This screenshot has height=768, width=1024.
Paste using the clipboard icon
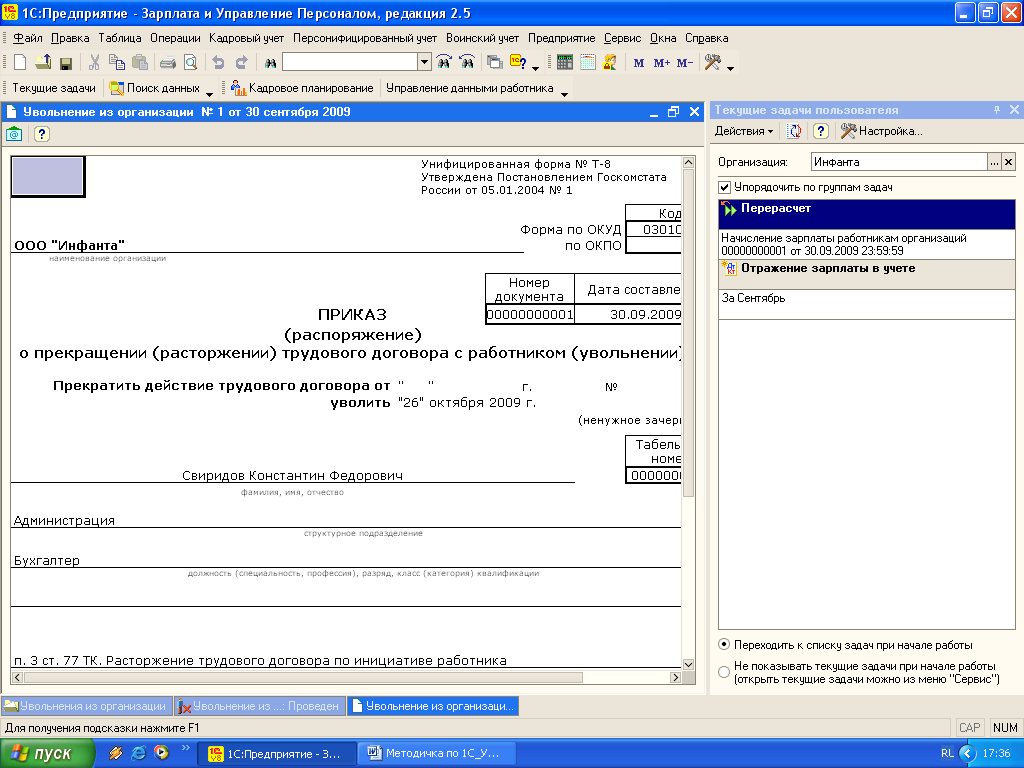(140, 63)
